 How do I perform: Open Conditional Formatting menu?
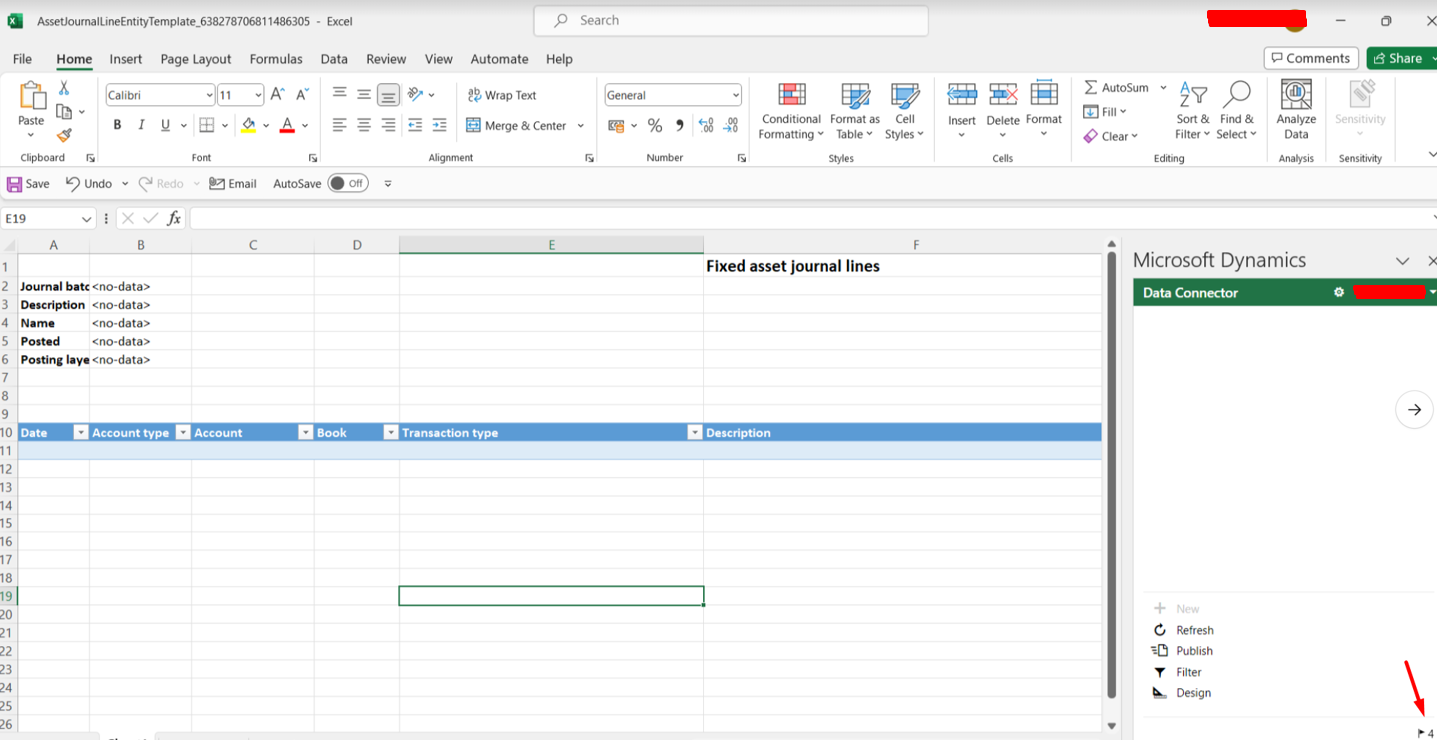791,111
